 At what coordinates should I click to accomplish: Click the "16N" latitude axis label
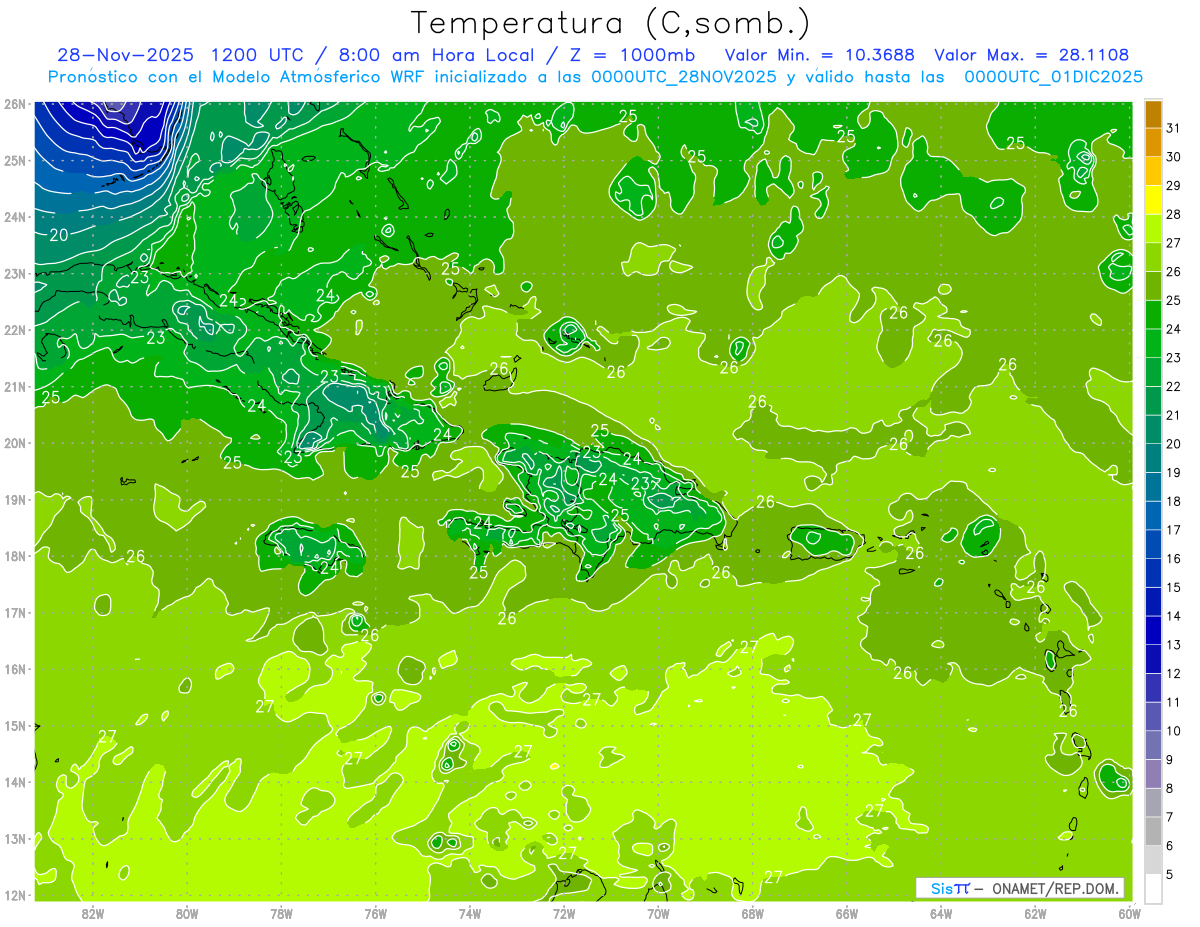click(x=14, y=669)
